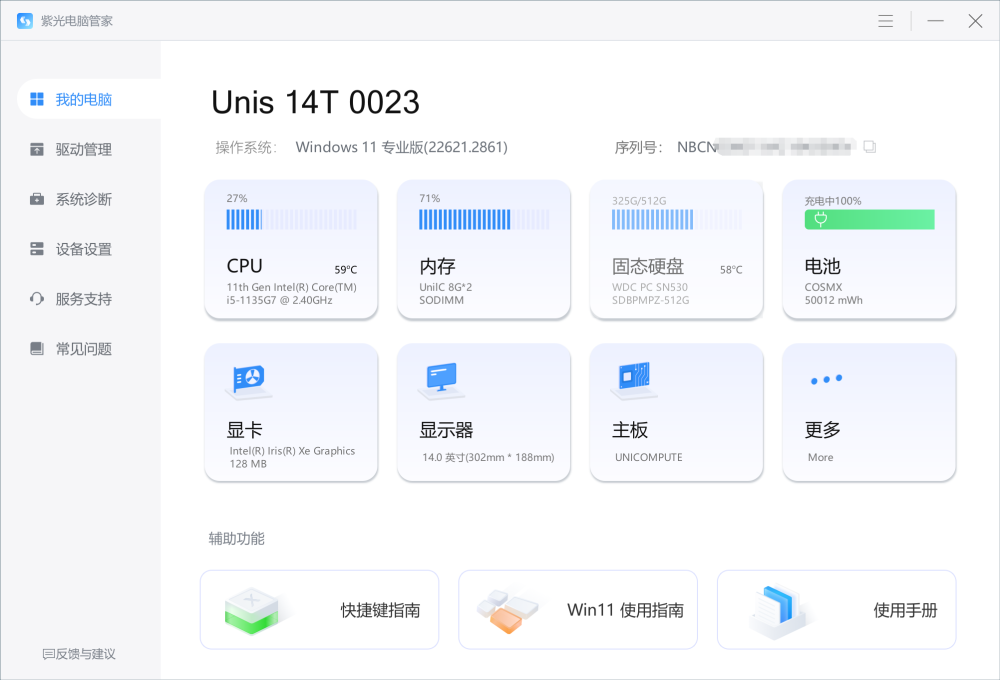Click the SSD 325G/512G usage bar
1000x680 pixels.
677,219
